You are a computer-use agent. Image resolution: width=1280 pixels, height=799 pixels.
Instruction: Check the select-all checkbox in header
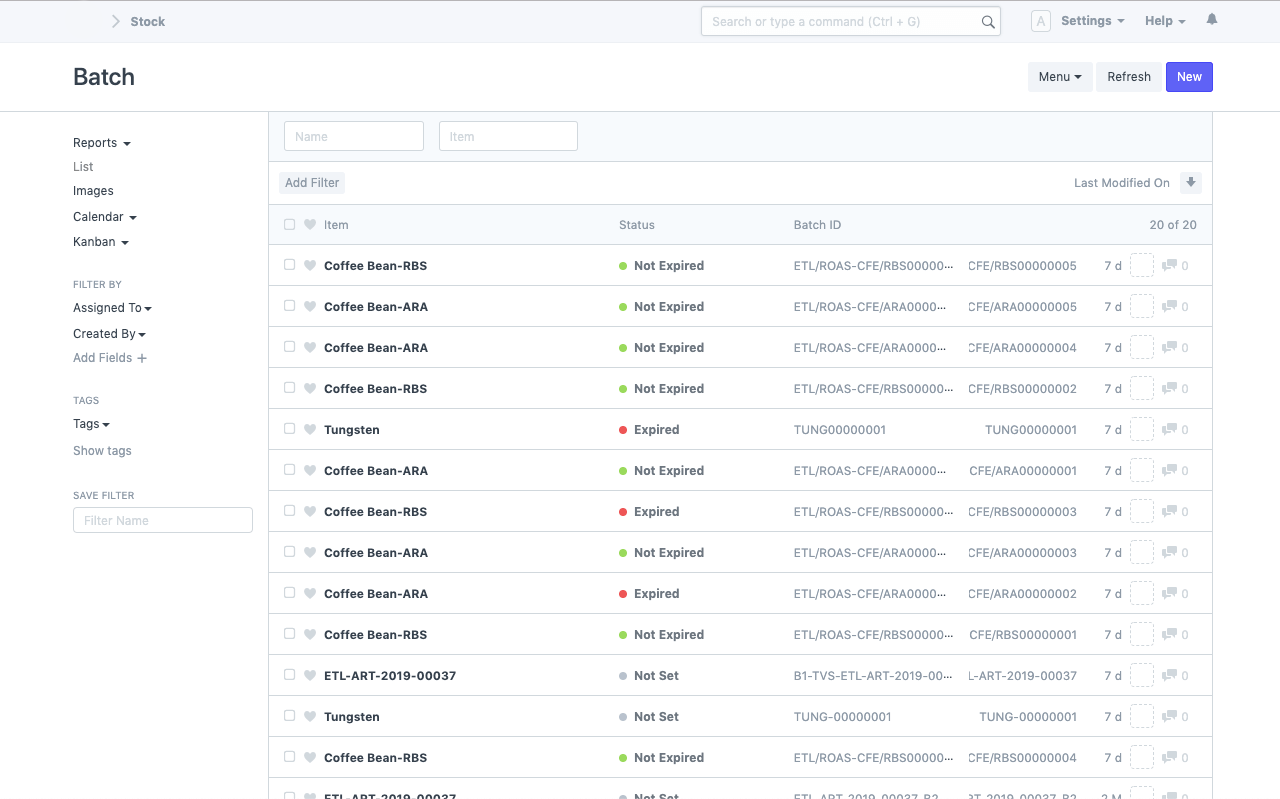click(x=290, y=225)
